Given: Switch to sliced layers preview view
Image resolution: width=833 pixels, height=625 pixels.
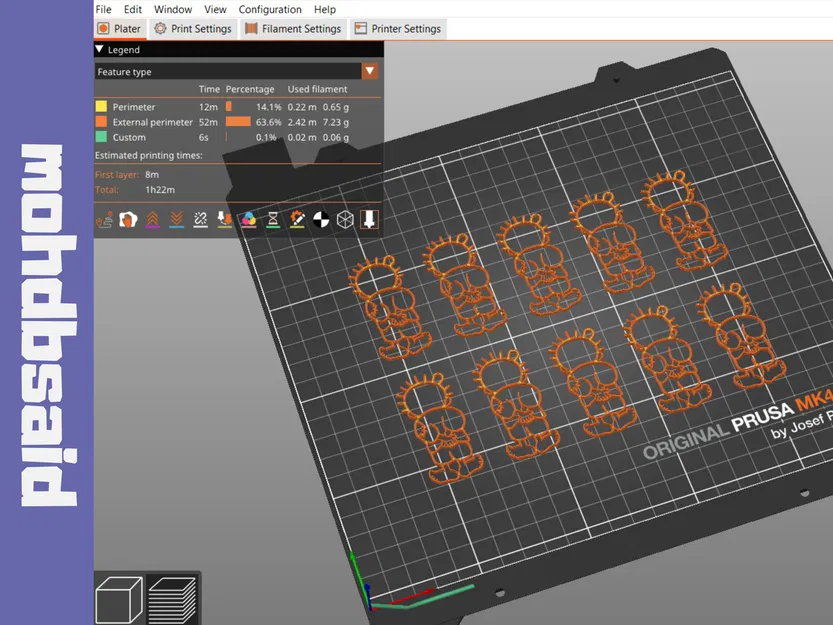Looking at the screenshot, I should click(173, 599).
